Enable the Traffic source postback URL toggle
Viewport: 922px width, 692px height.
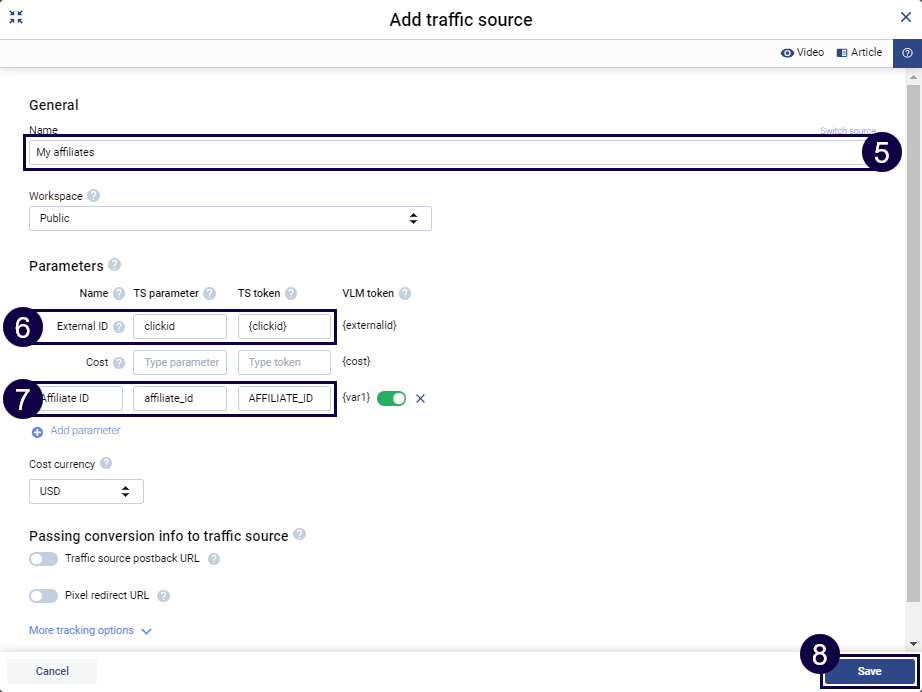(44, 559)
